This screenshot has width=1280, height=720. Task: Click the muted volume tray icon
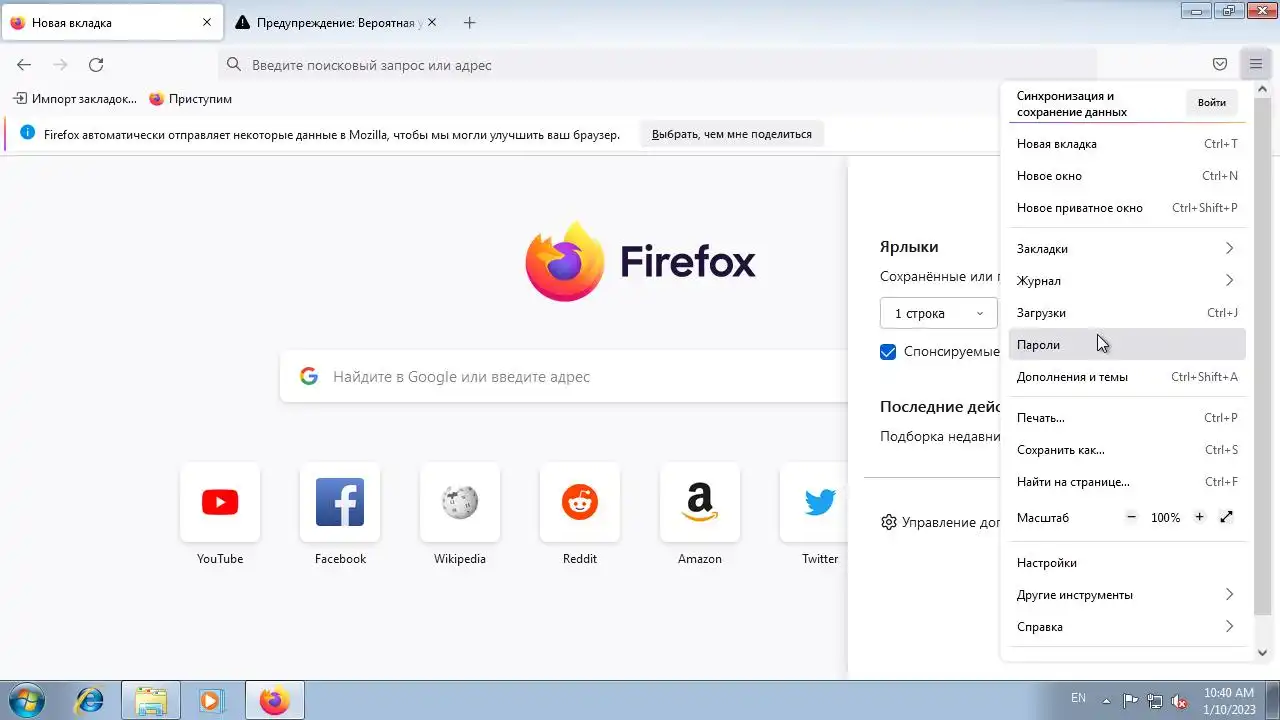coord(1180,701)
